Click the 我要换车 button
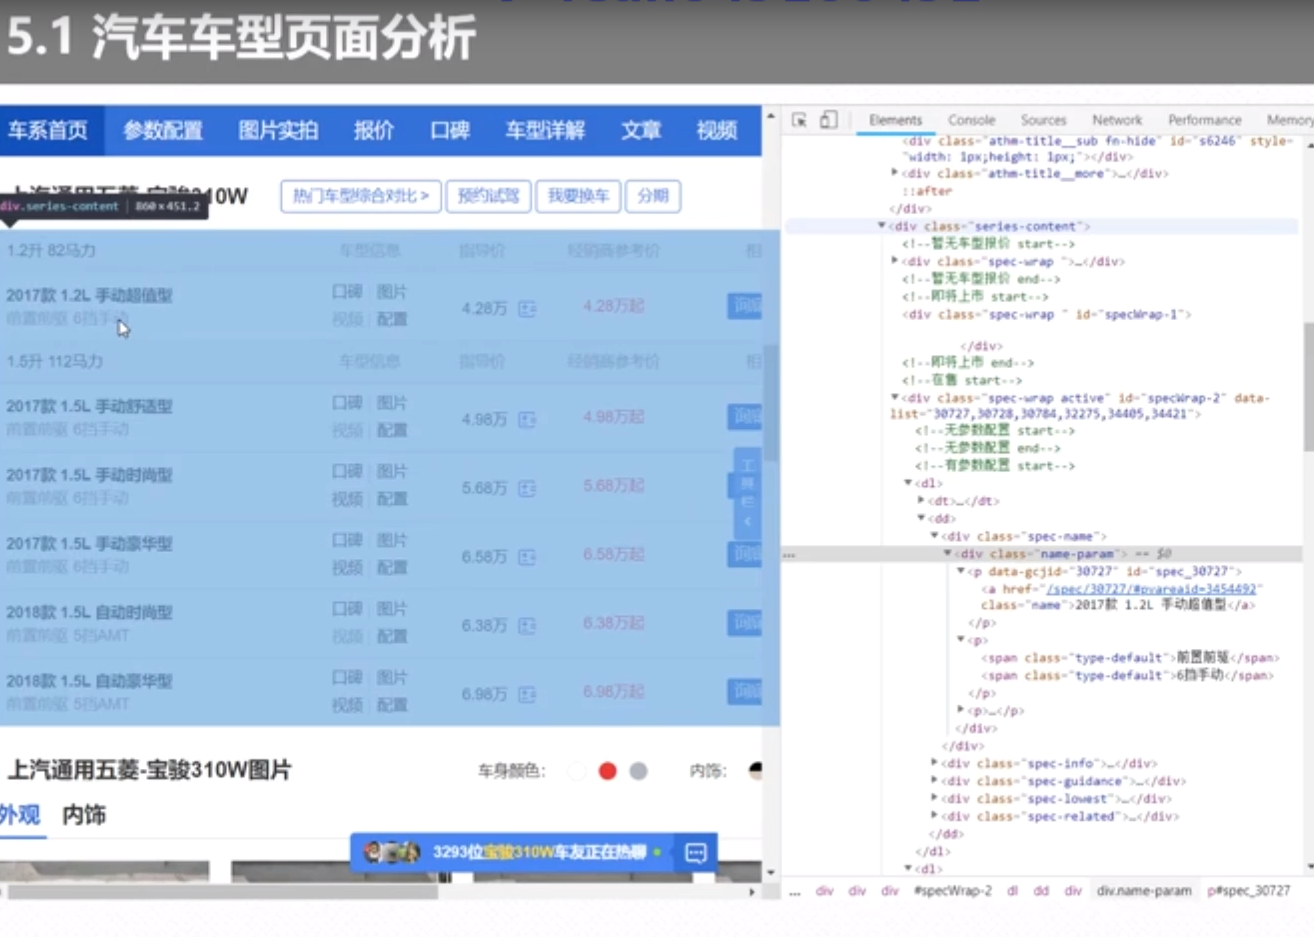Screen dimensions: 1314x937 [578, 196]
